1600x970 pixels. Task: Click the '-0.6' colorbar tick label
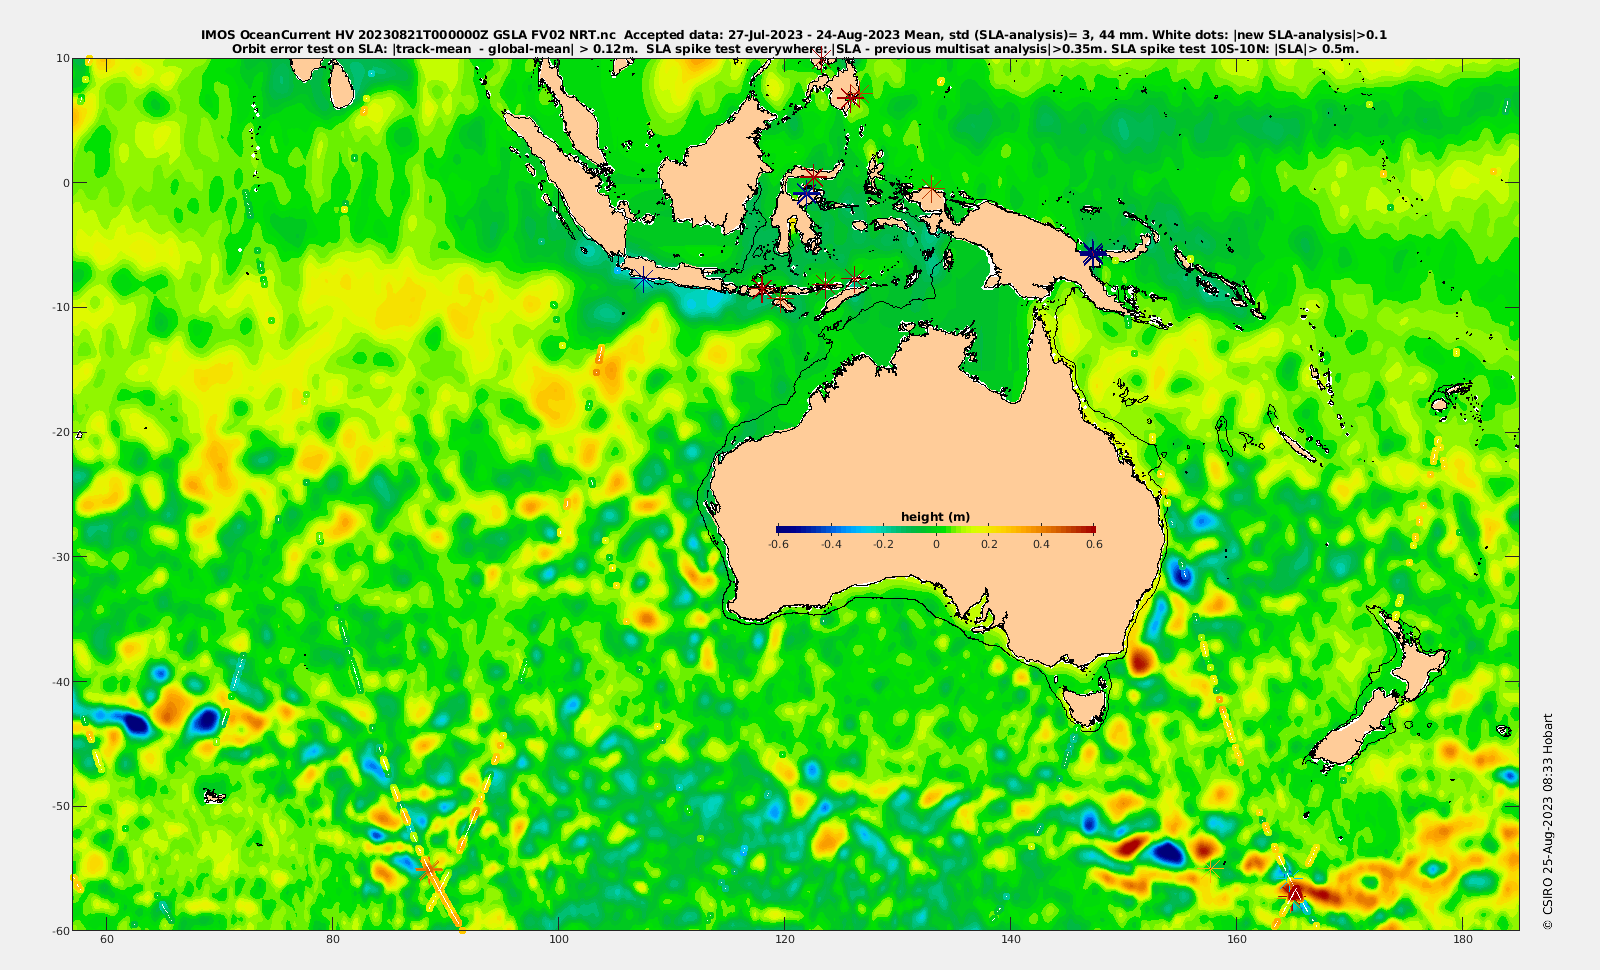[778, 544]
